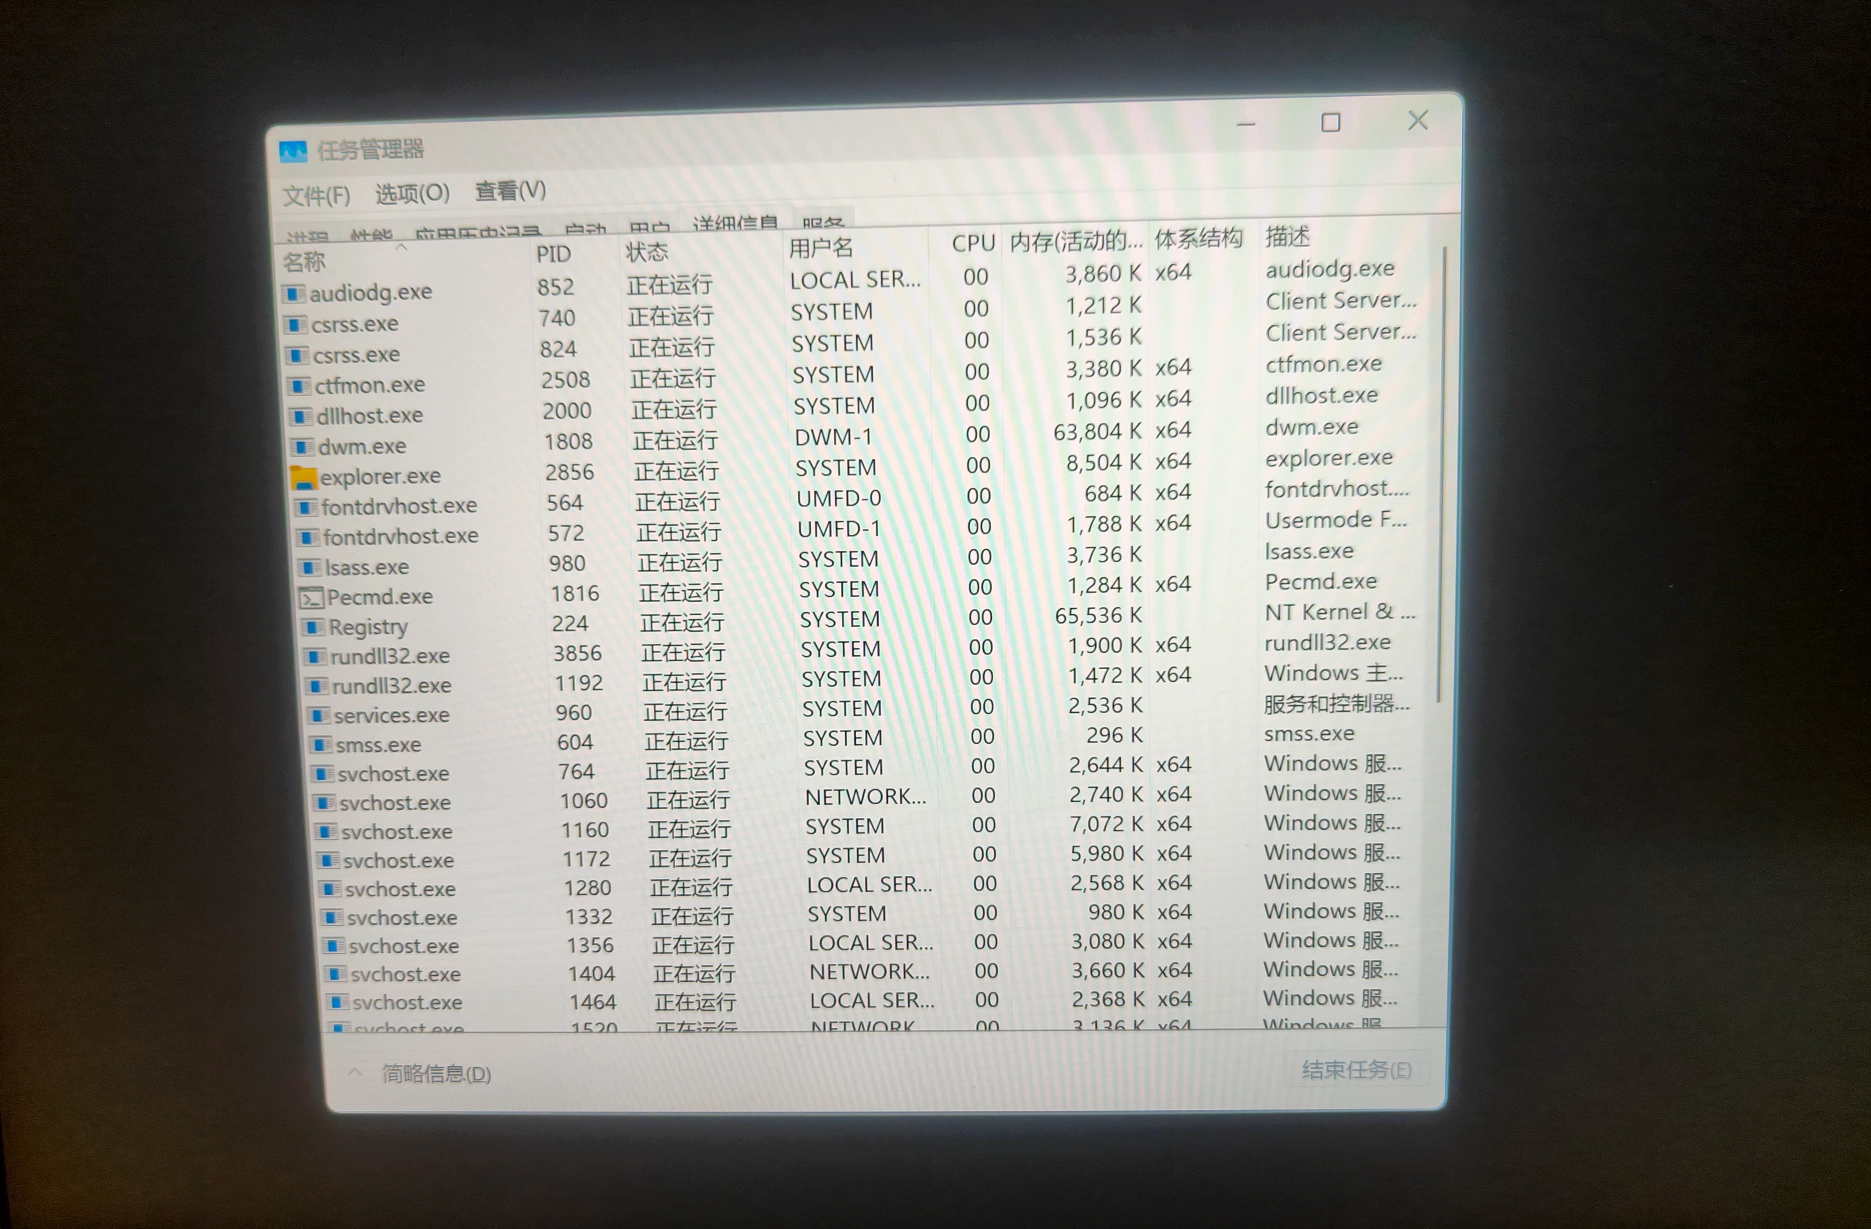Click PID value 2856

(570, 472)
